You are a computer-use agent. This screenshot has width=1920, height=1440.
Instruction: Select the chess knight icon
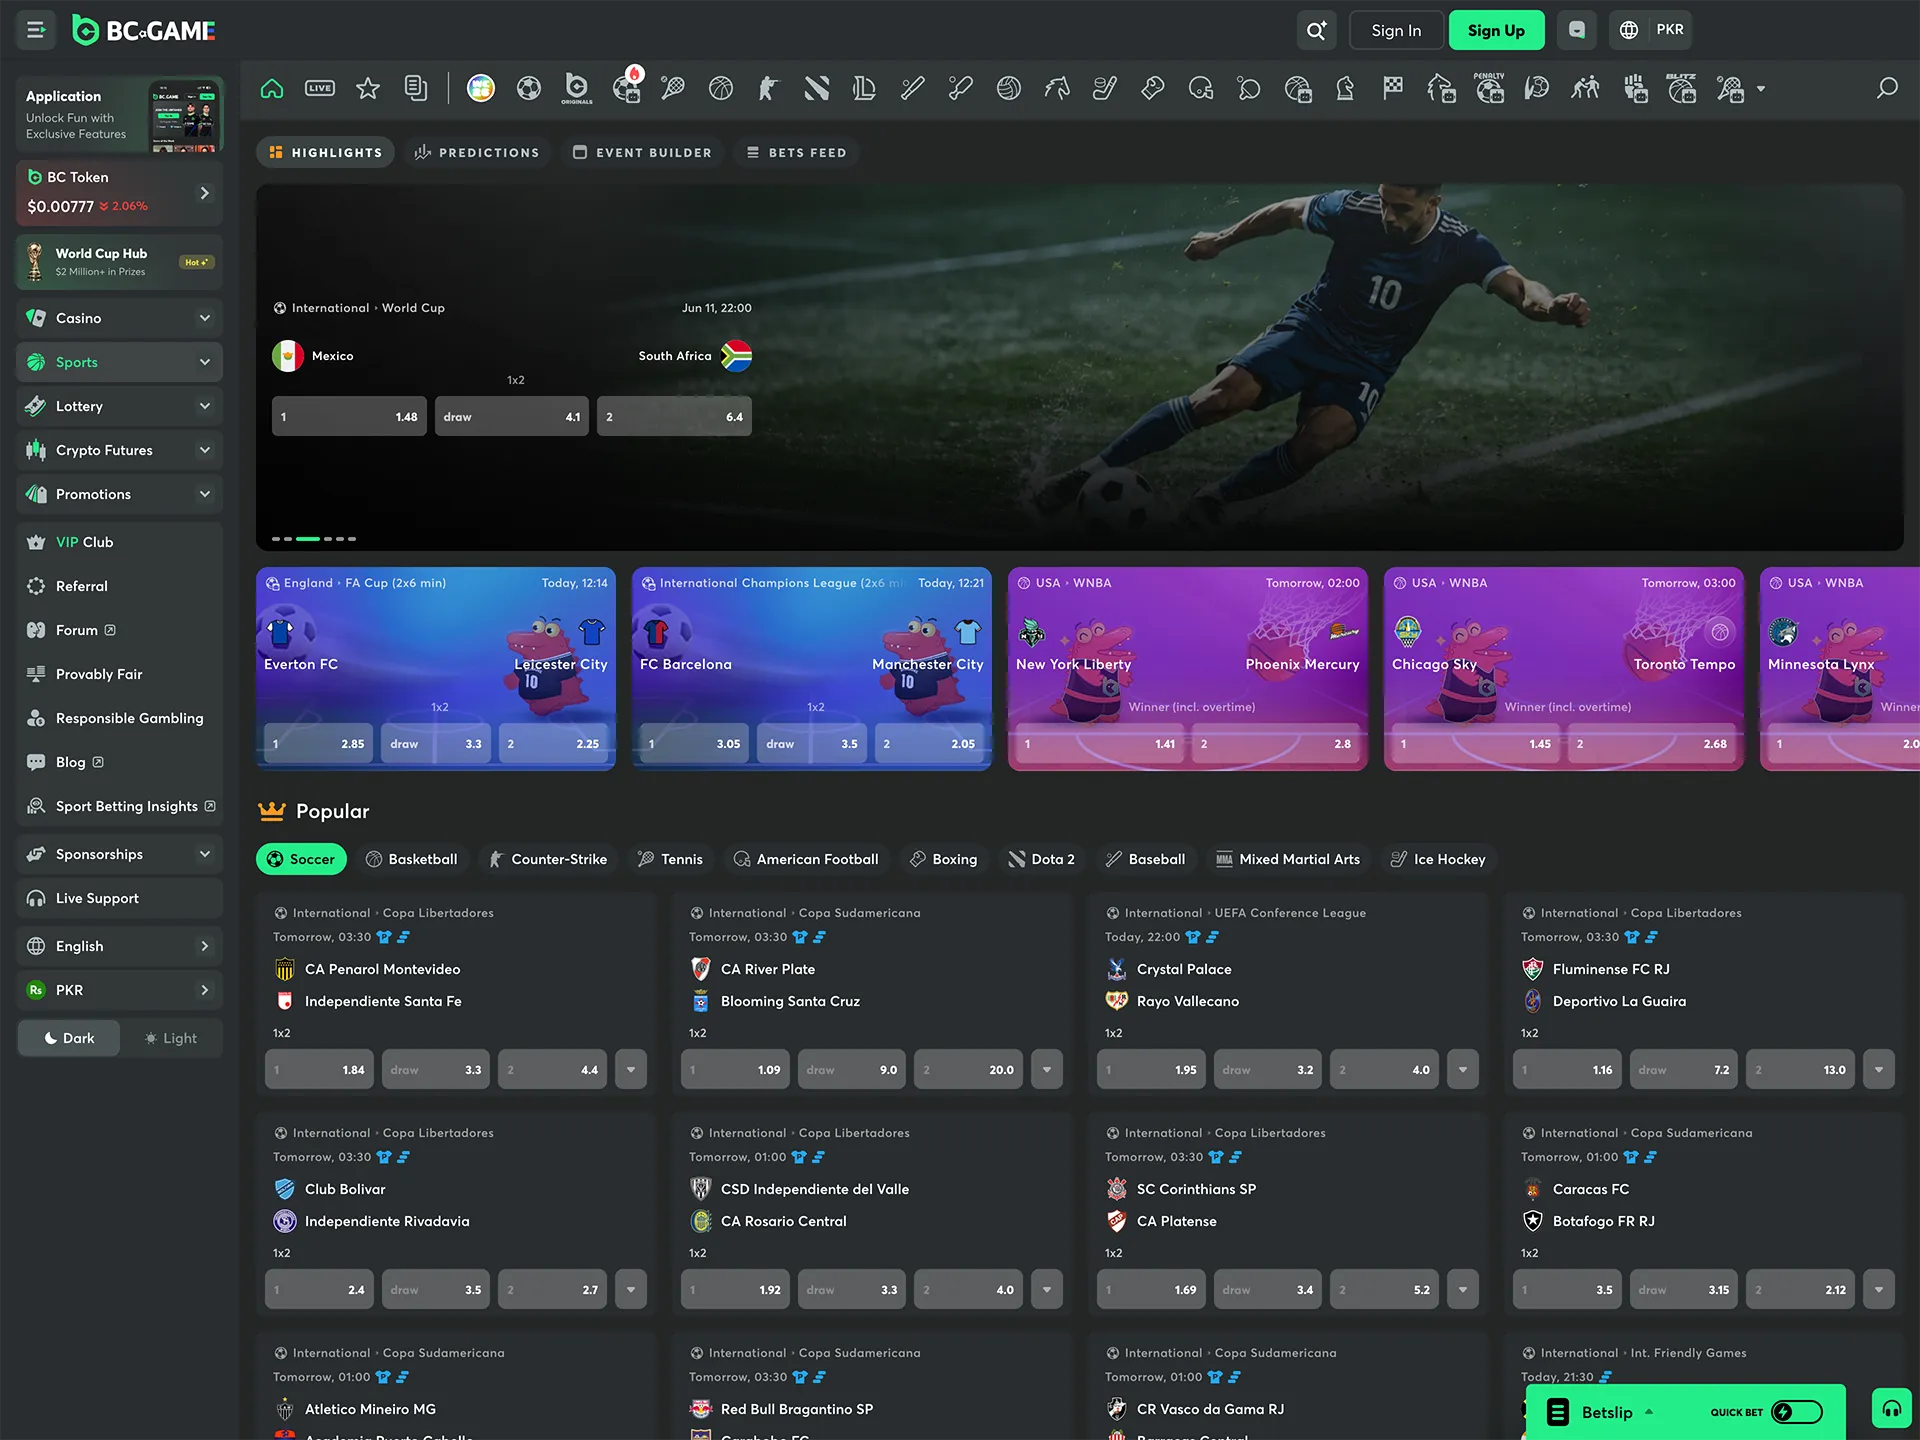(x=1345, y=89)
